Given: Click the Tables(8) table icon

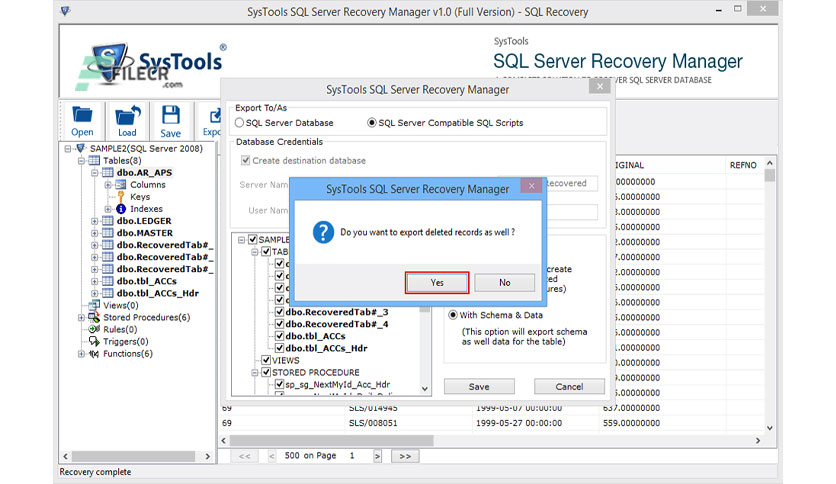Looking at the screenshot, I should tap(94, 160).
